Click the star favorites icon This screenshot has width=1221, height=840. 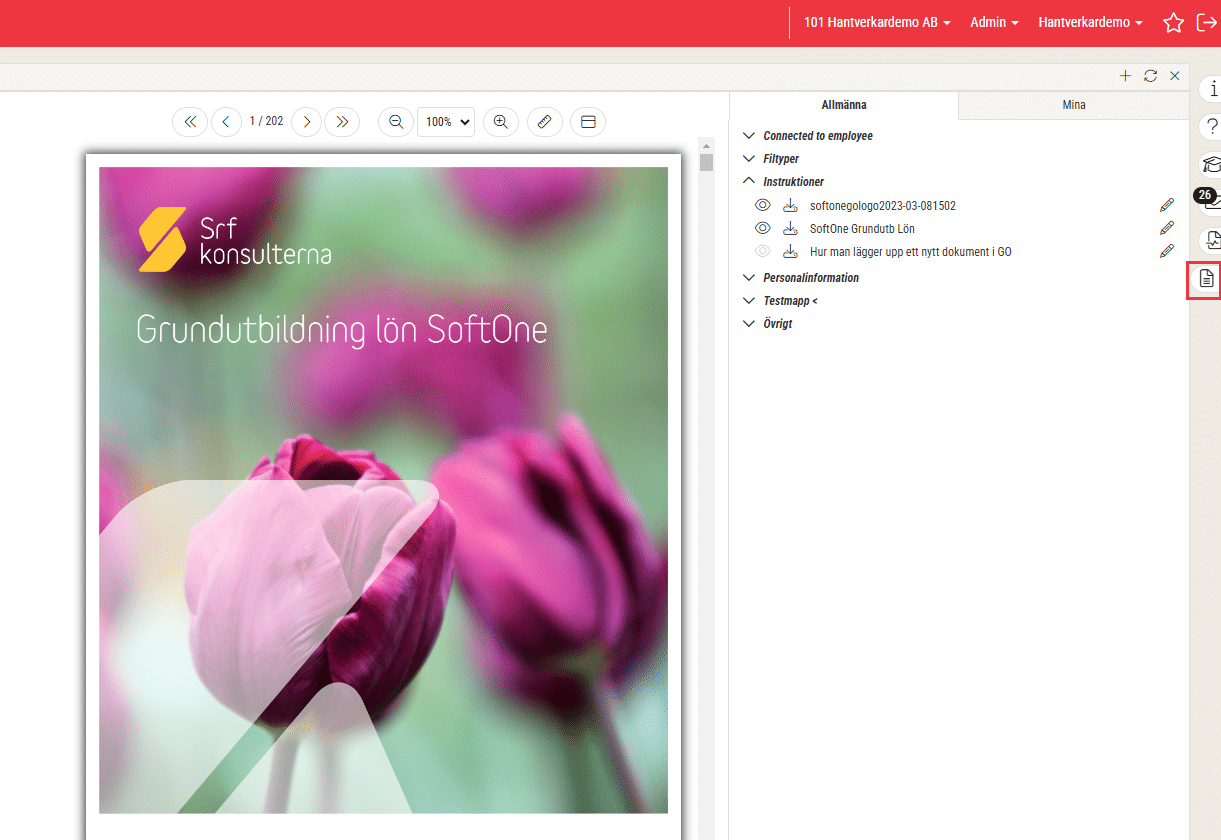click(1174, 23)
